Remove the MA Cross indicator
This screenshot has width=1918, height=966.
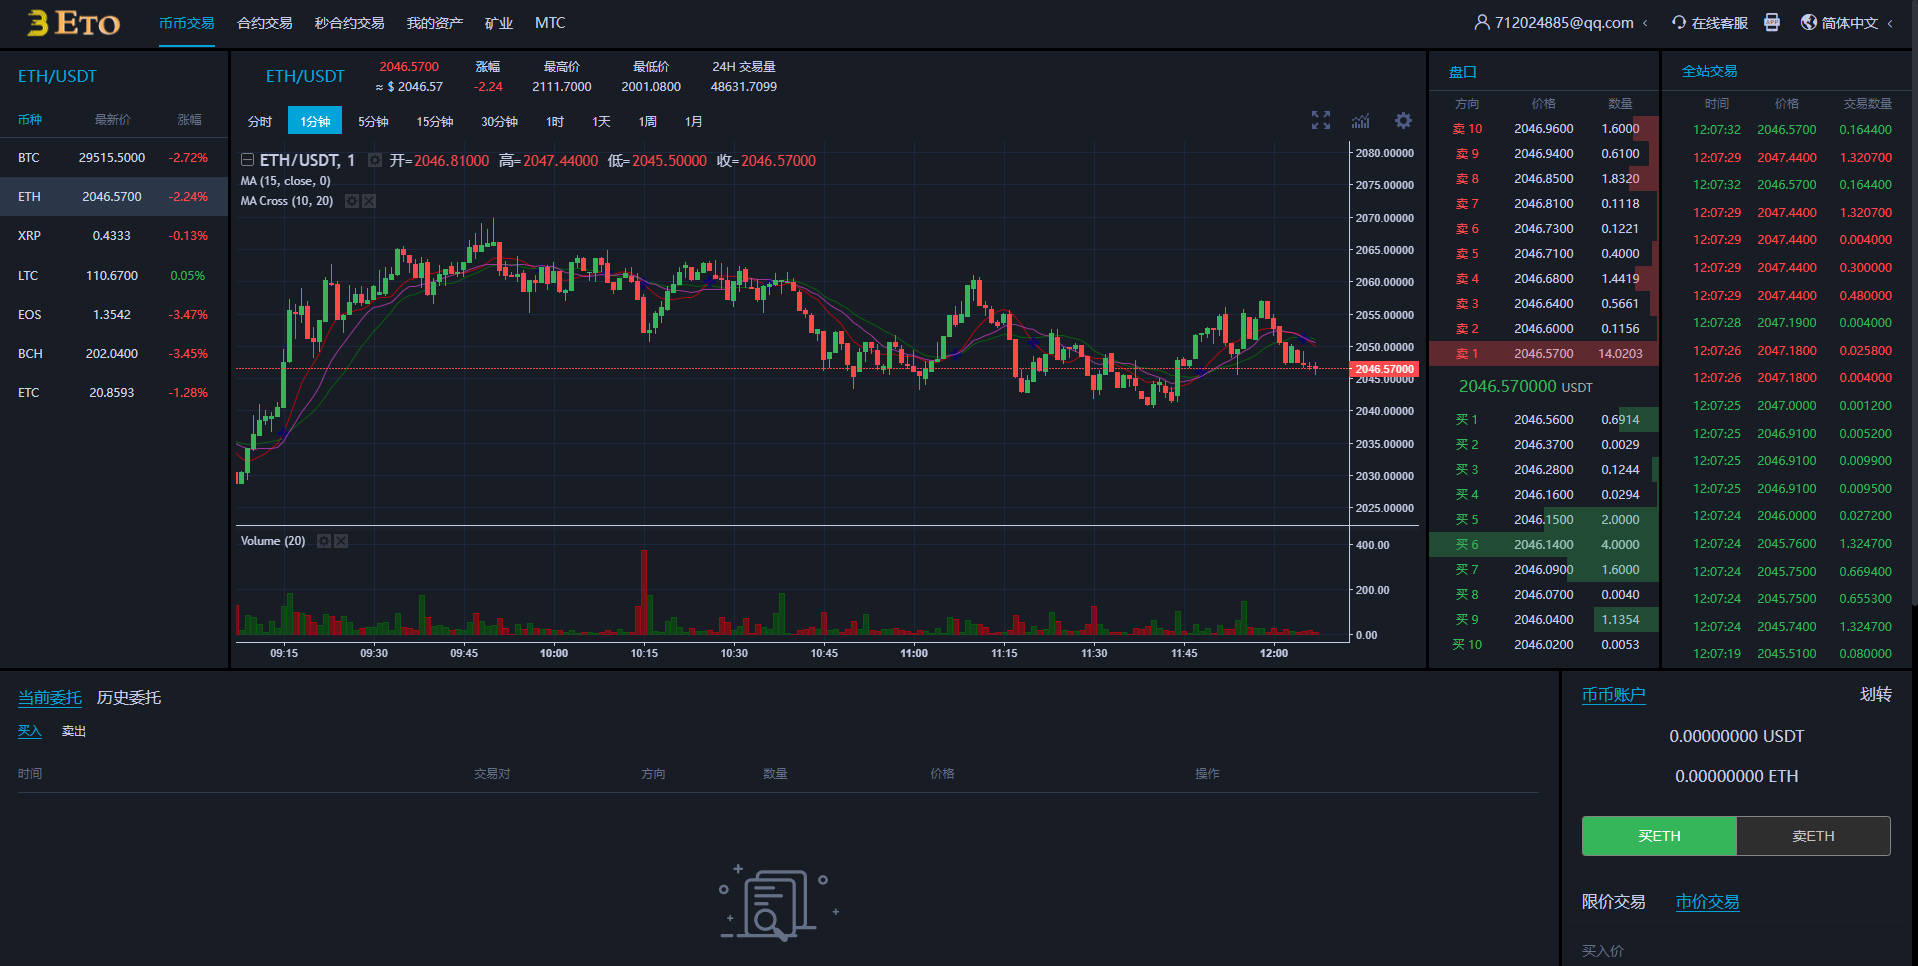click(369, 201)
